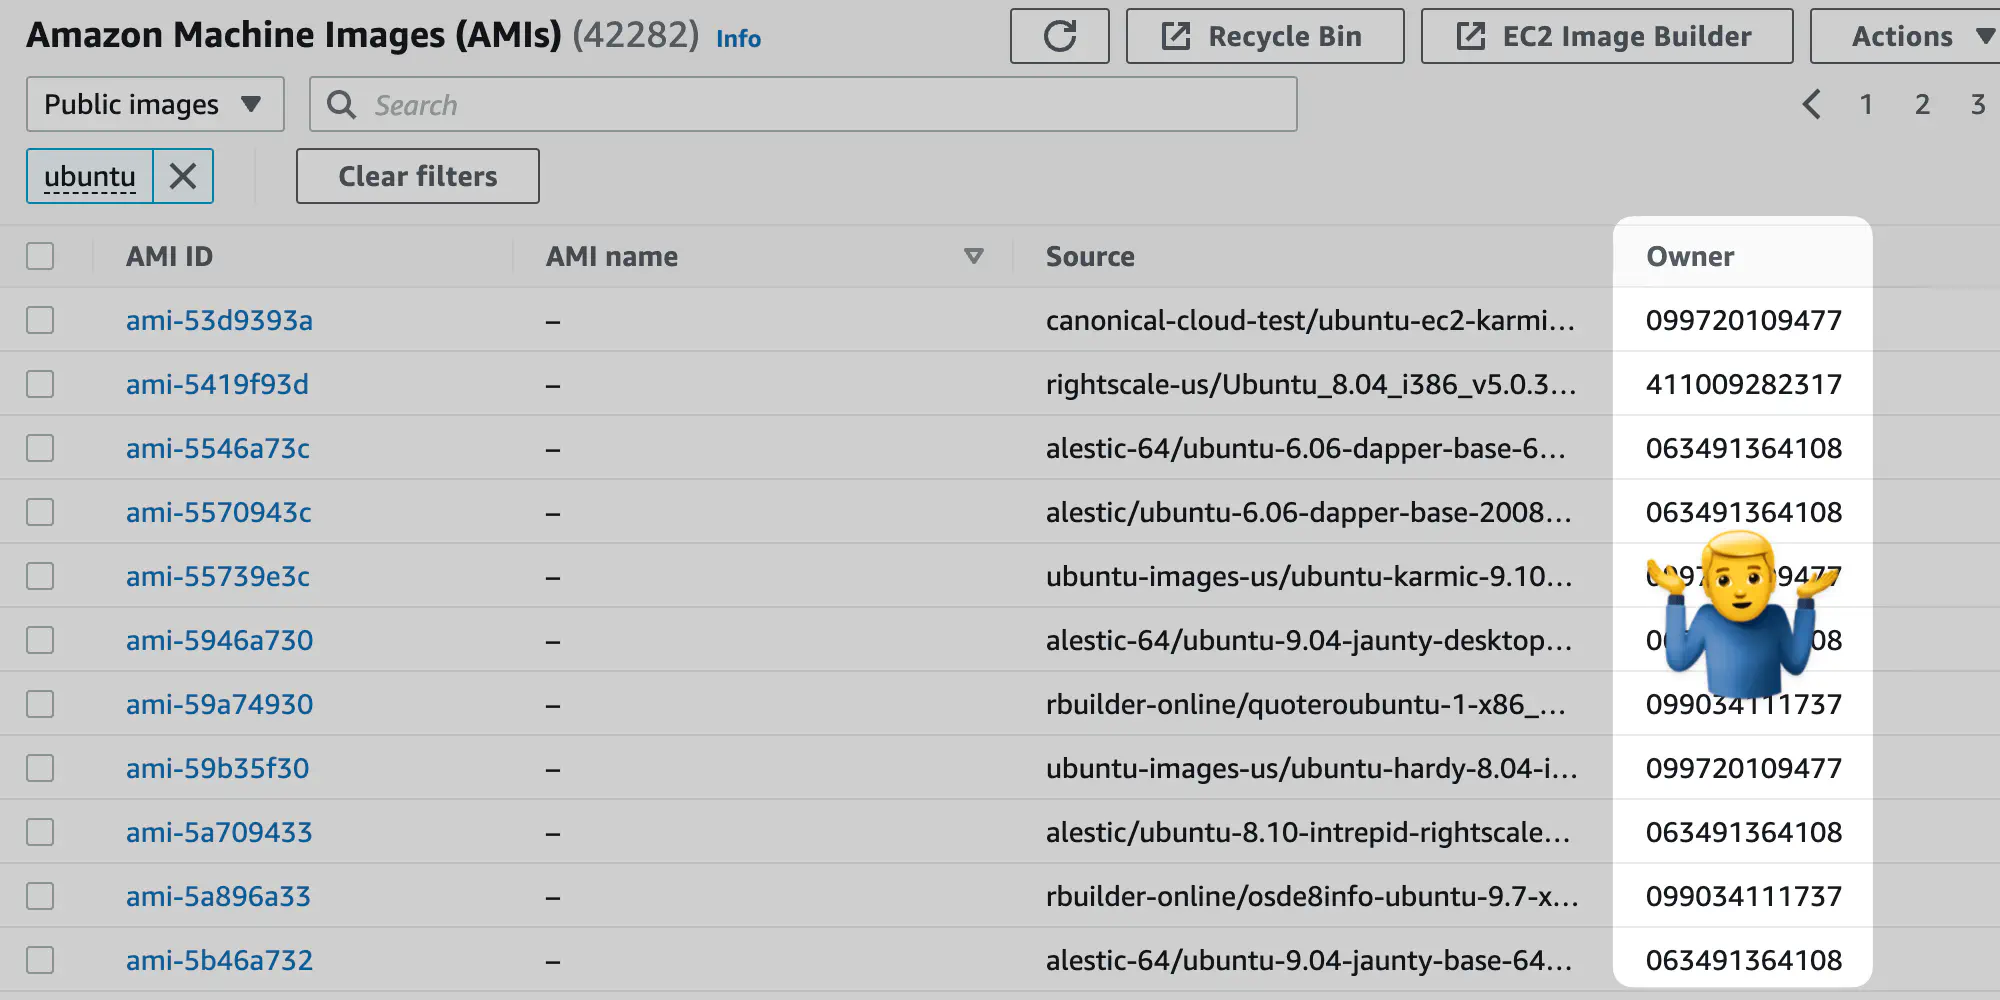Image resolution: width=2000 pixels, height=1000 pixels.
Task: Open the Info link beside the title
Action: pos(738,39)
